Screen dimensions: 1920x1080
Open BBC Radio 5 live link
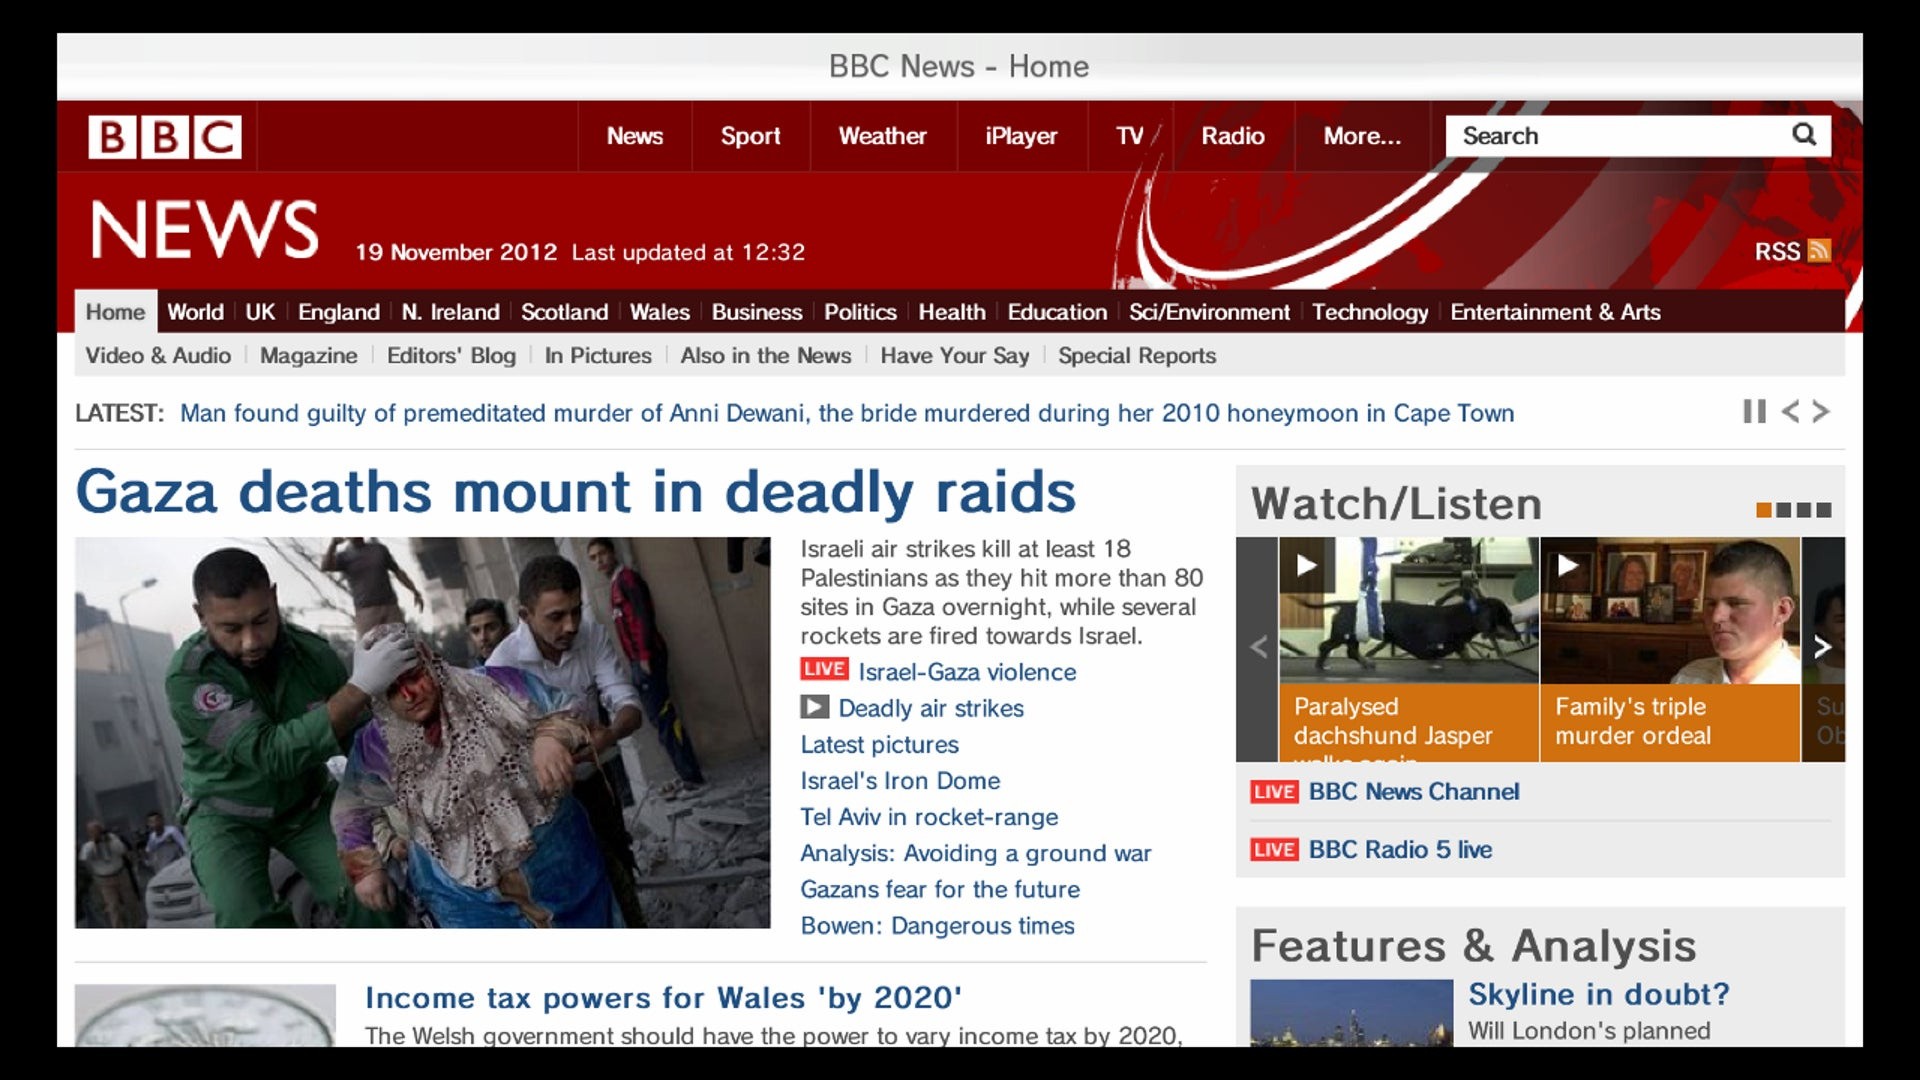click(x=1399, y=849)
